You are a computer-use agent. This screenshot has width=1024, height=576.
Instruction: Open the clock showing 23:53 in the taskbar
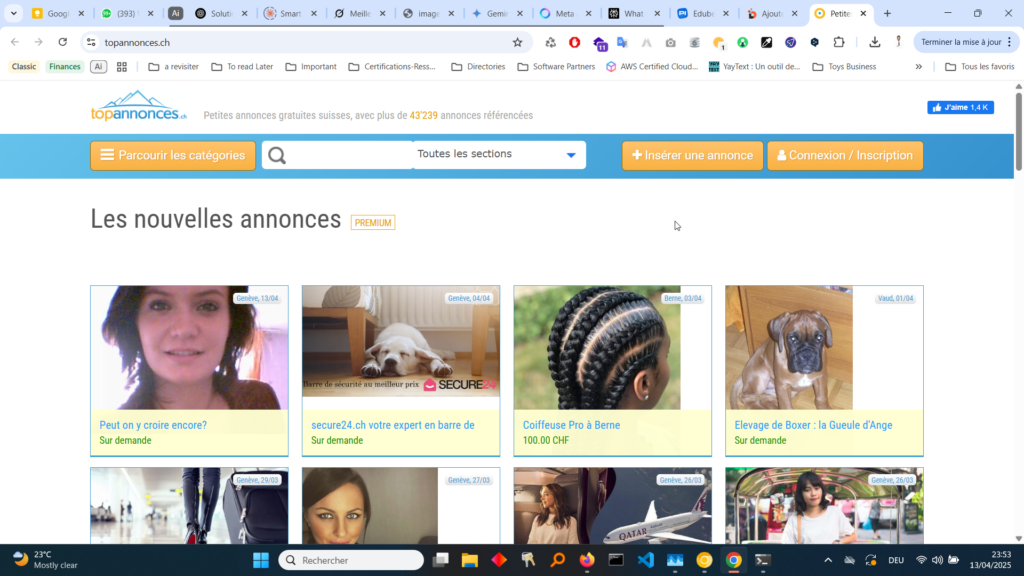(990, 560)
